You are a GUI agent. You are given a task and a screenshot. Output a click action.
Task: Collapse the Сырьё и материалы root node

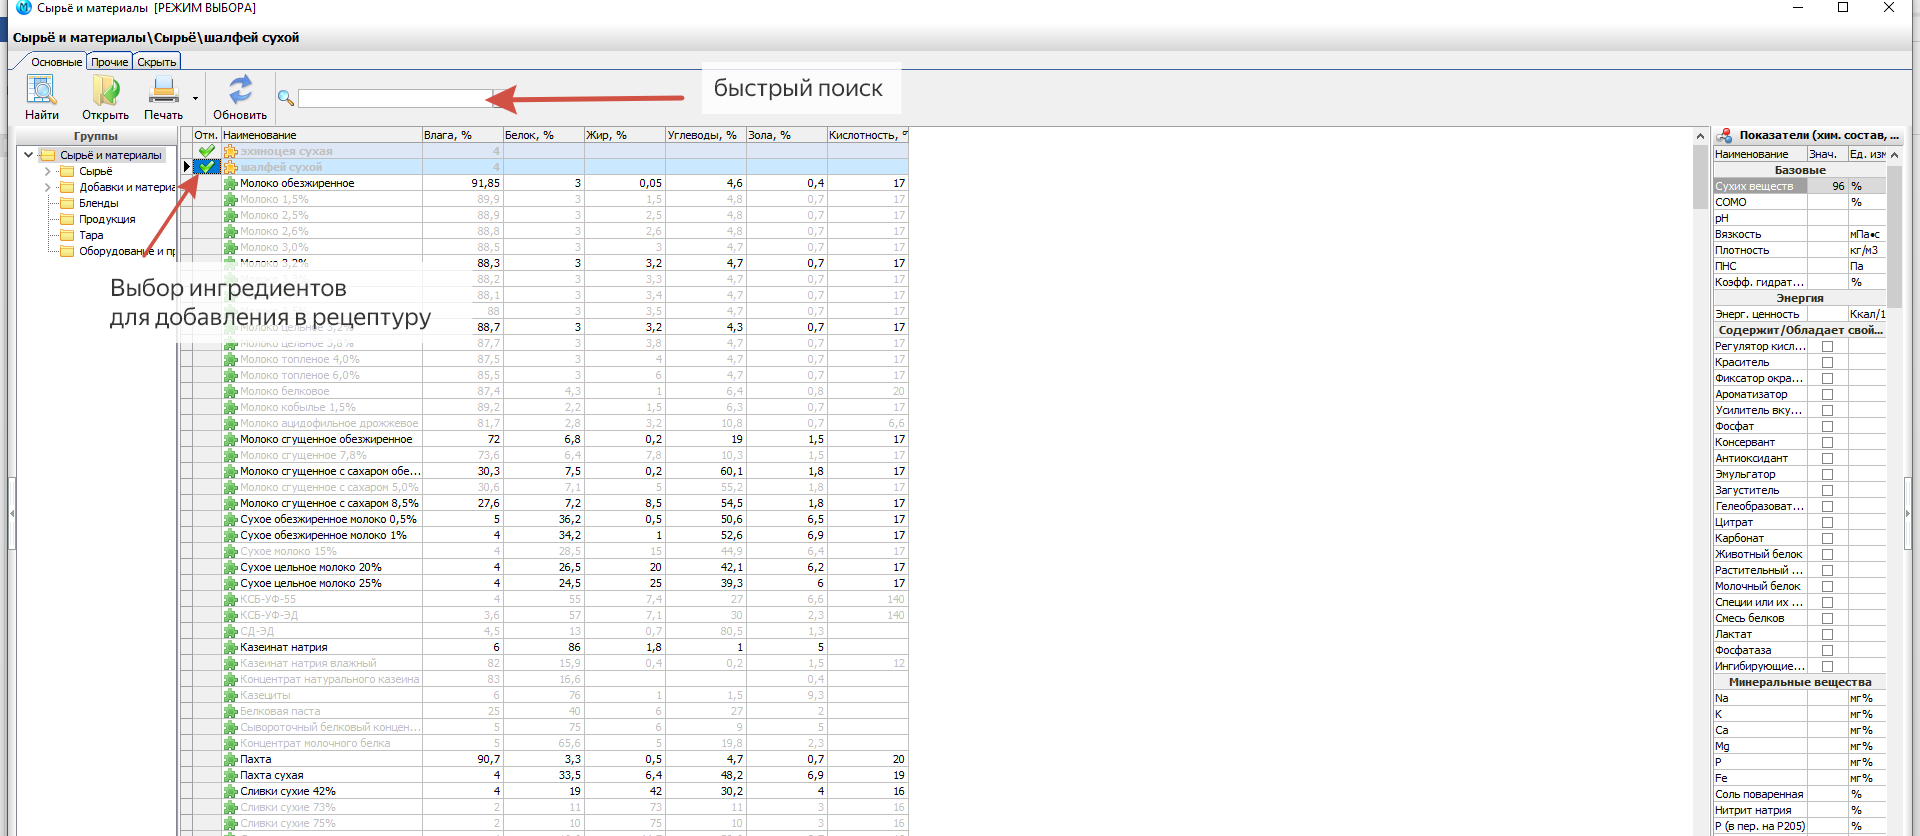click(28, 155)
